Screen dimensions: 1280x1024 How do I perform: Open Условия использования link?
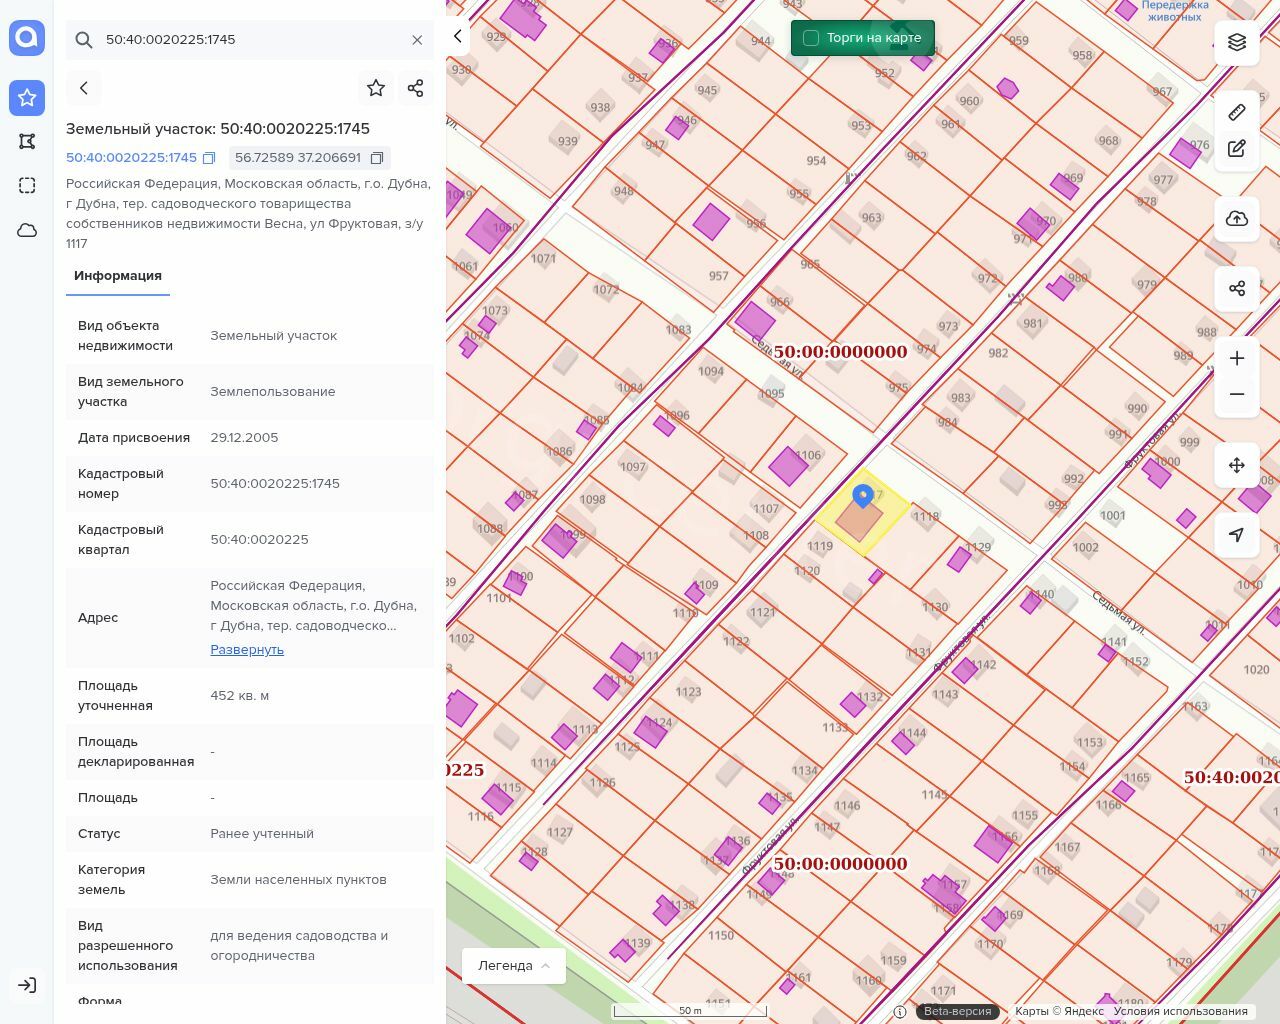[x=1180, y=1011]
